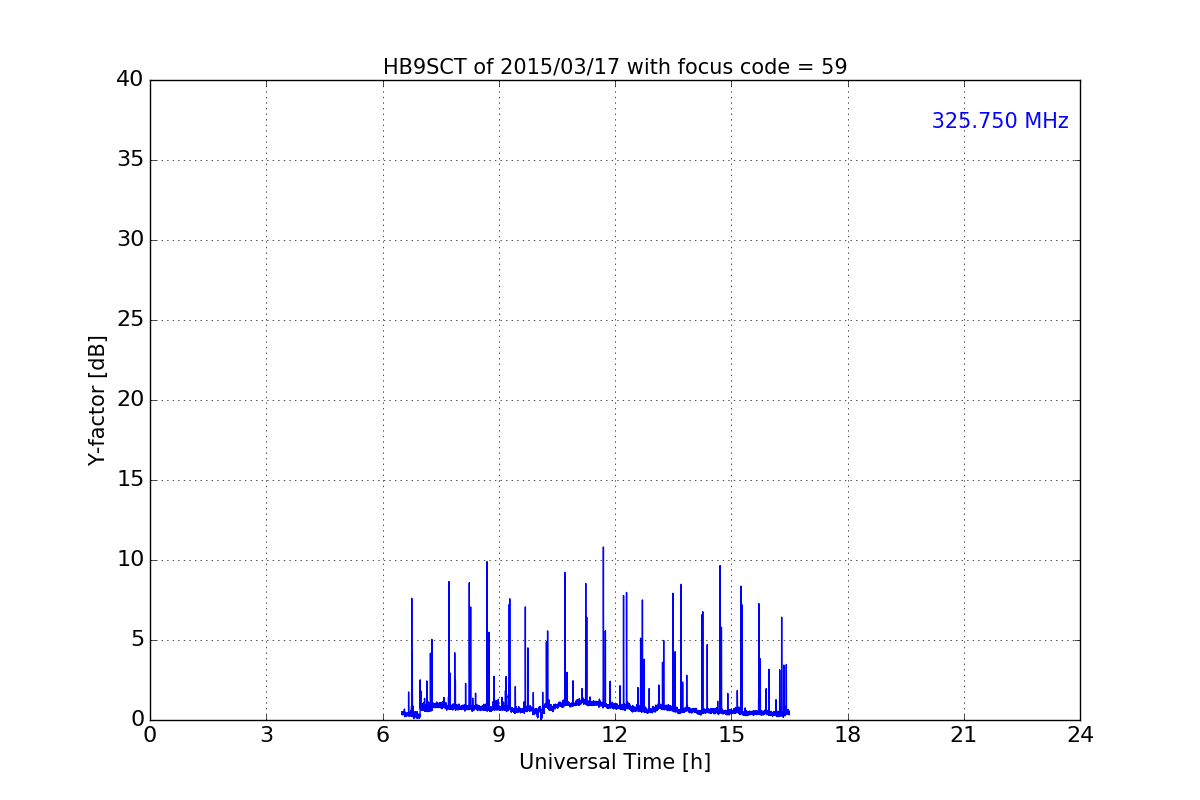This screenshot has width=1200, height=800.
Task: Click the x-axis tick label 9
Action: click(499, 735)
